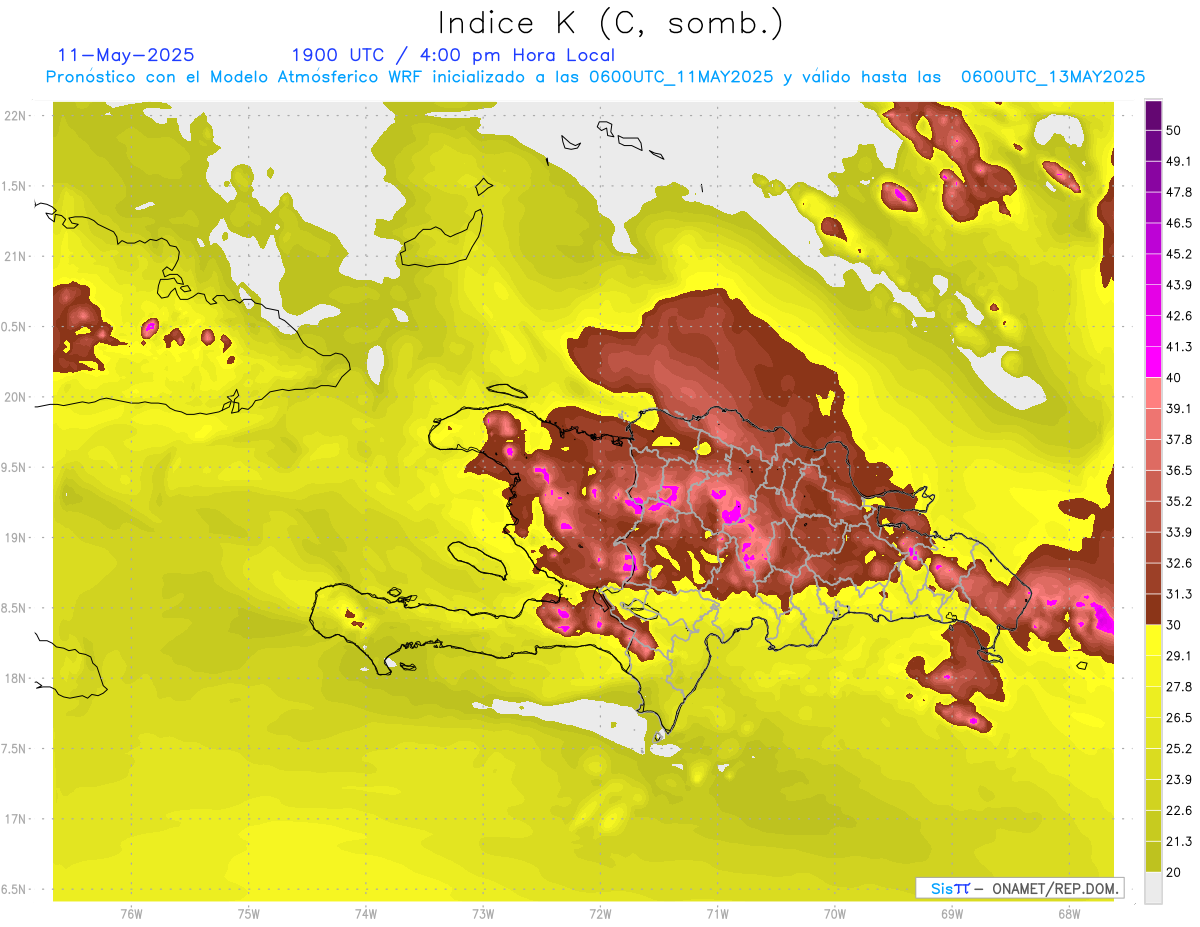The image size is (1200, 927).
Task: Click the "20N" latitude label
Action: pyautogui.click(x=17, y=397)
